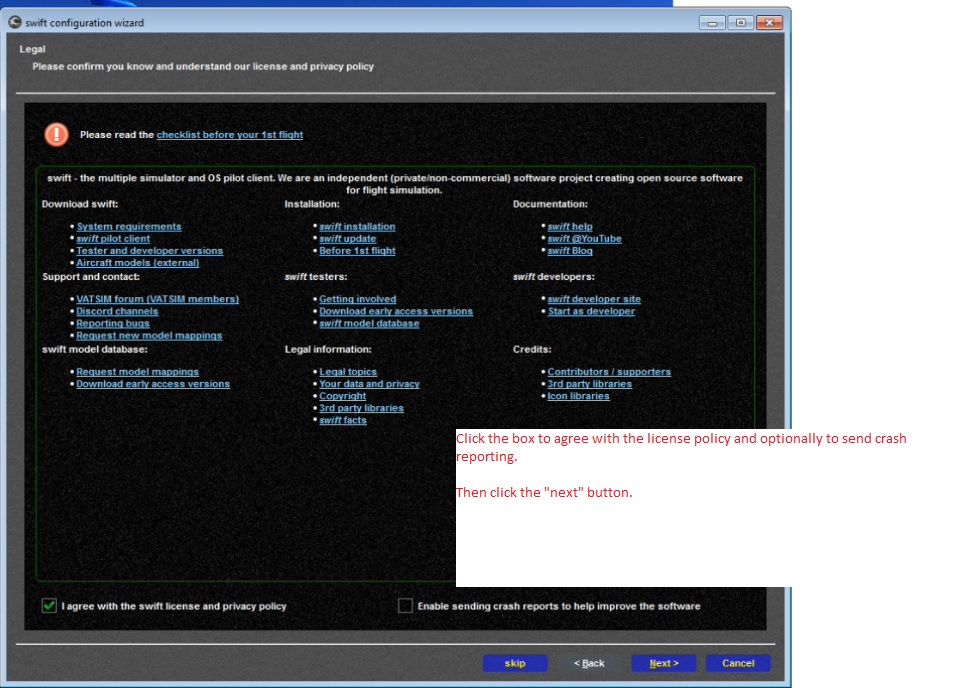The height and width of the screenshot is (688, 954).
Task: Click the Request model mappings link
Action: coord(138,372)
